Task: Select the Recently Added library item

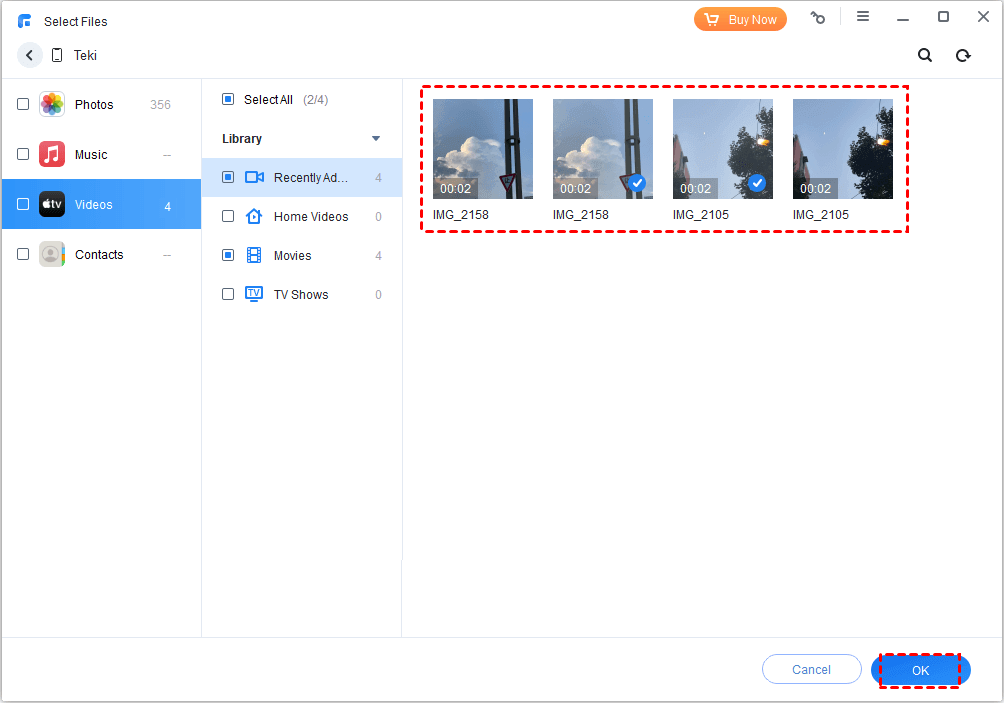Action: [310, 177]
